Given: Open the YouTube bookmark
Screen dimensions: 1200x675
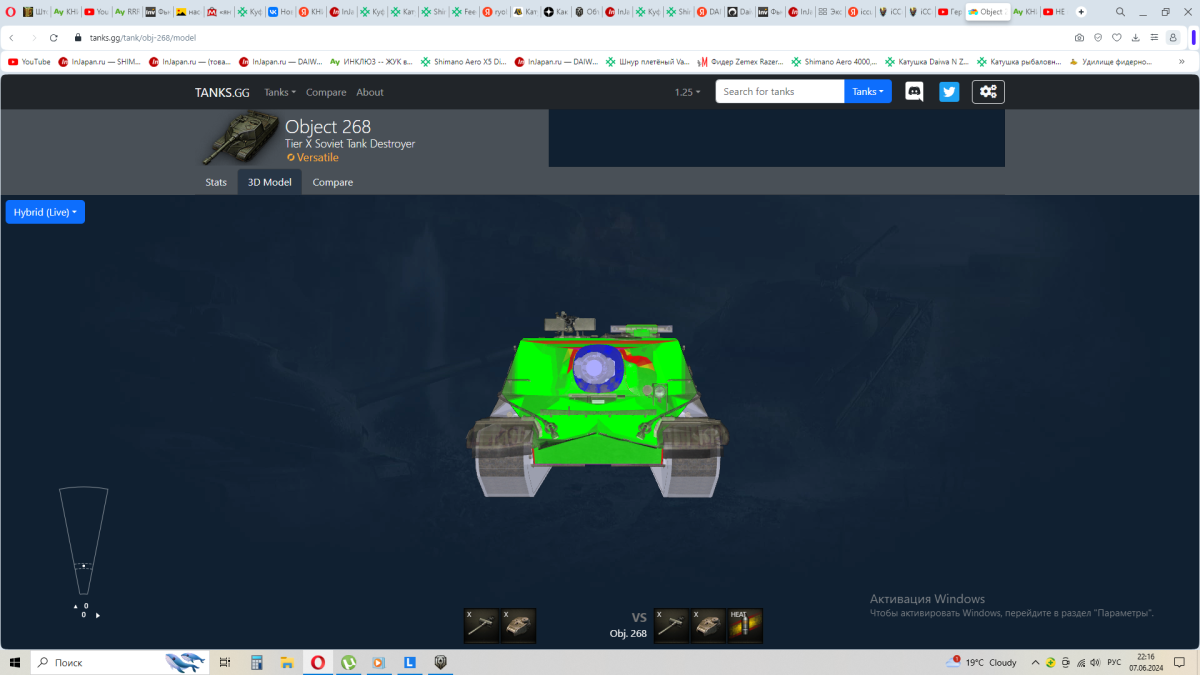Looking at the screenshot, I should (x=29, y=61).
